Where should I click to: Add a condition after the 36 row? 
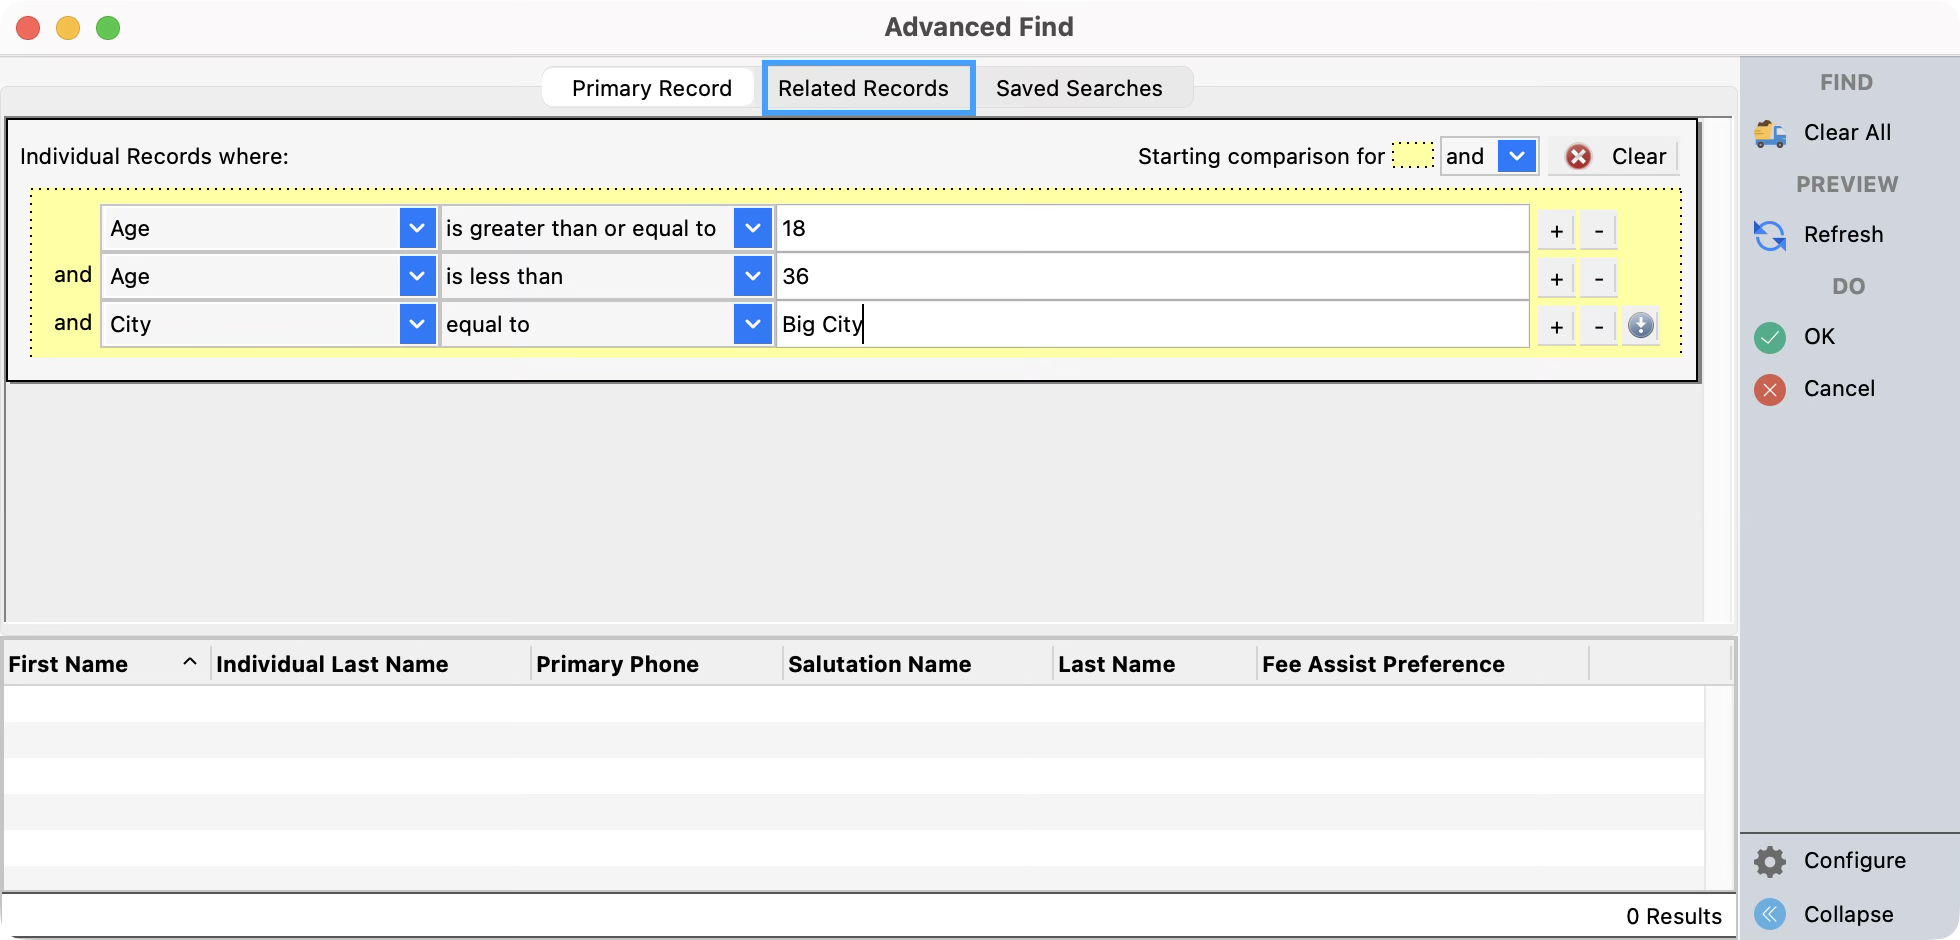tap(1556, 279)
